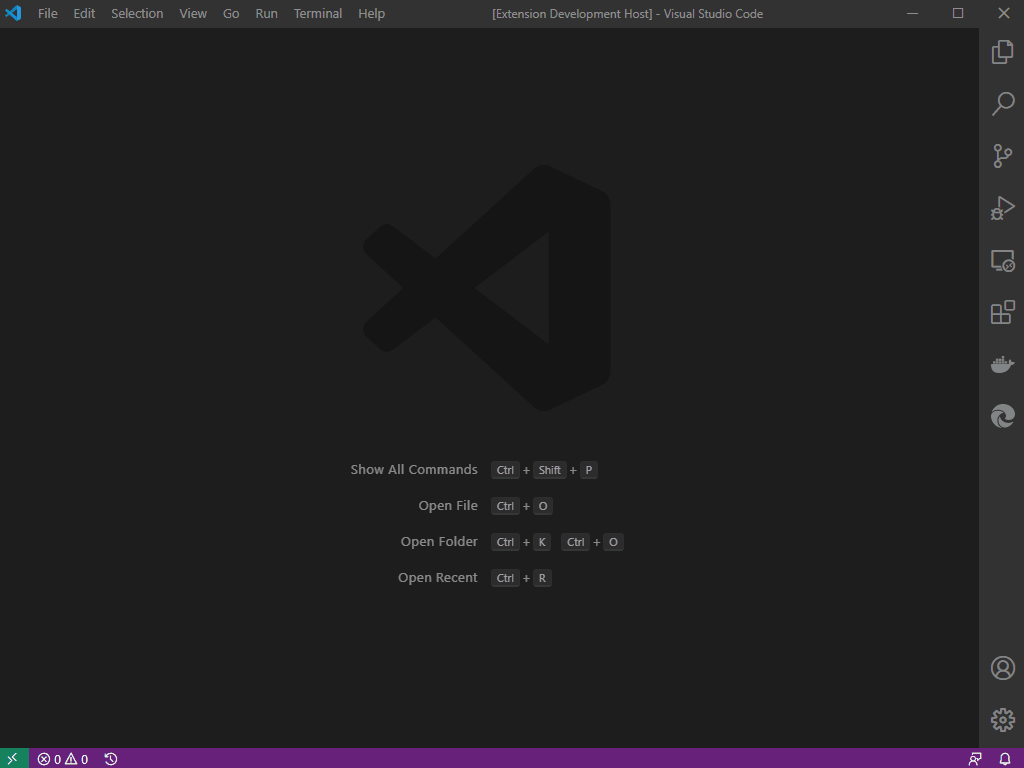Viewport: 1024px width, 768px height.
Task: Open the File menu
Action: point(48,14)
